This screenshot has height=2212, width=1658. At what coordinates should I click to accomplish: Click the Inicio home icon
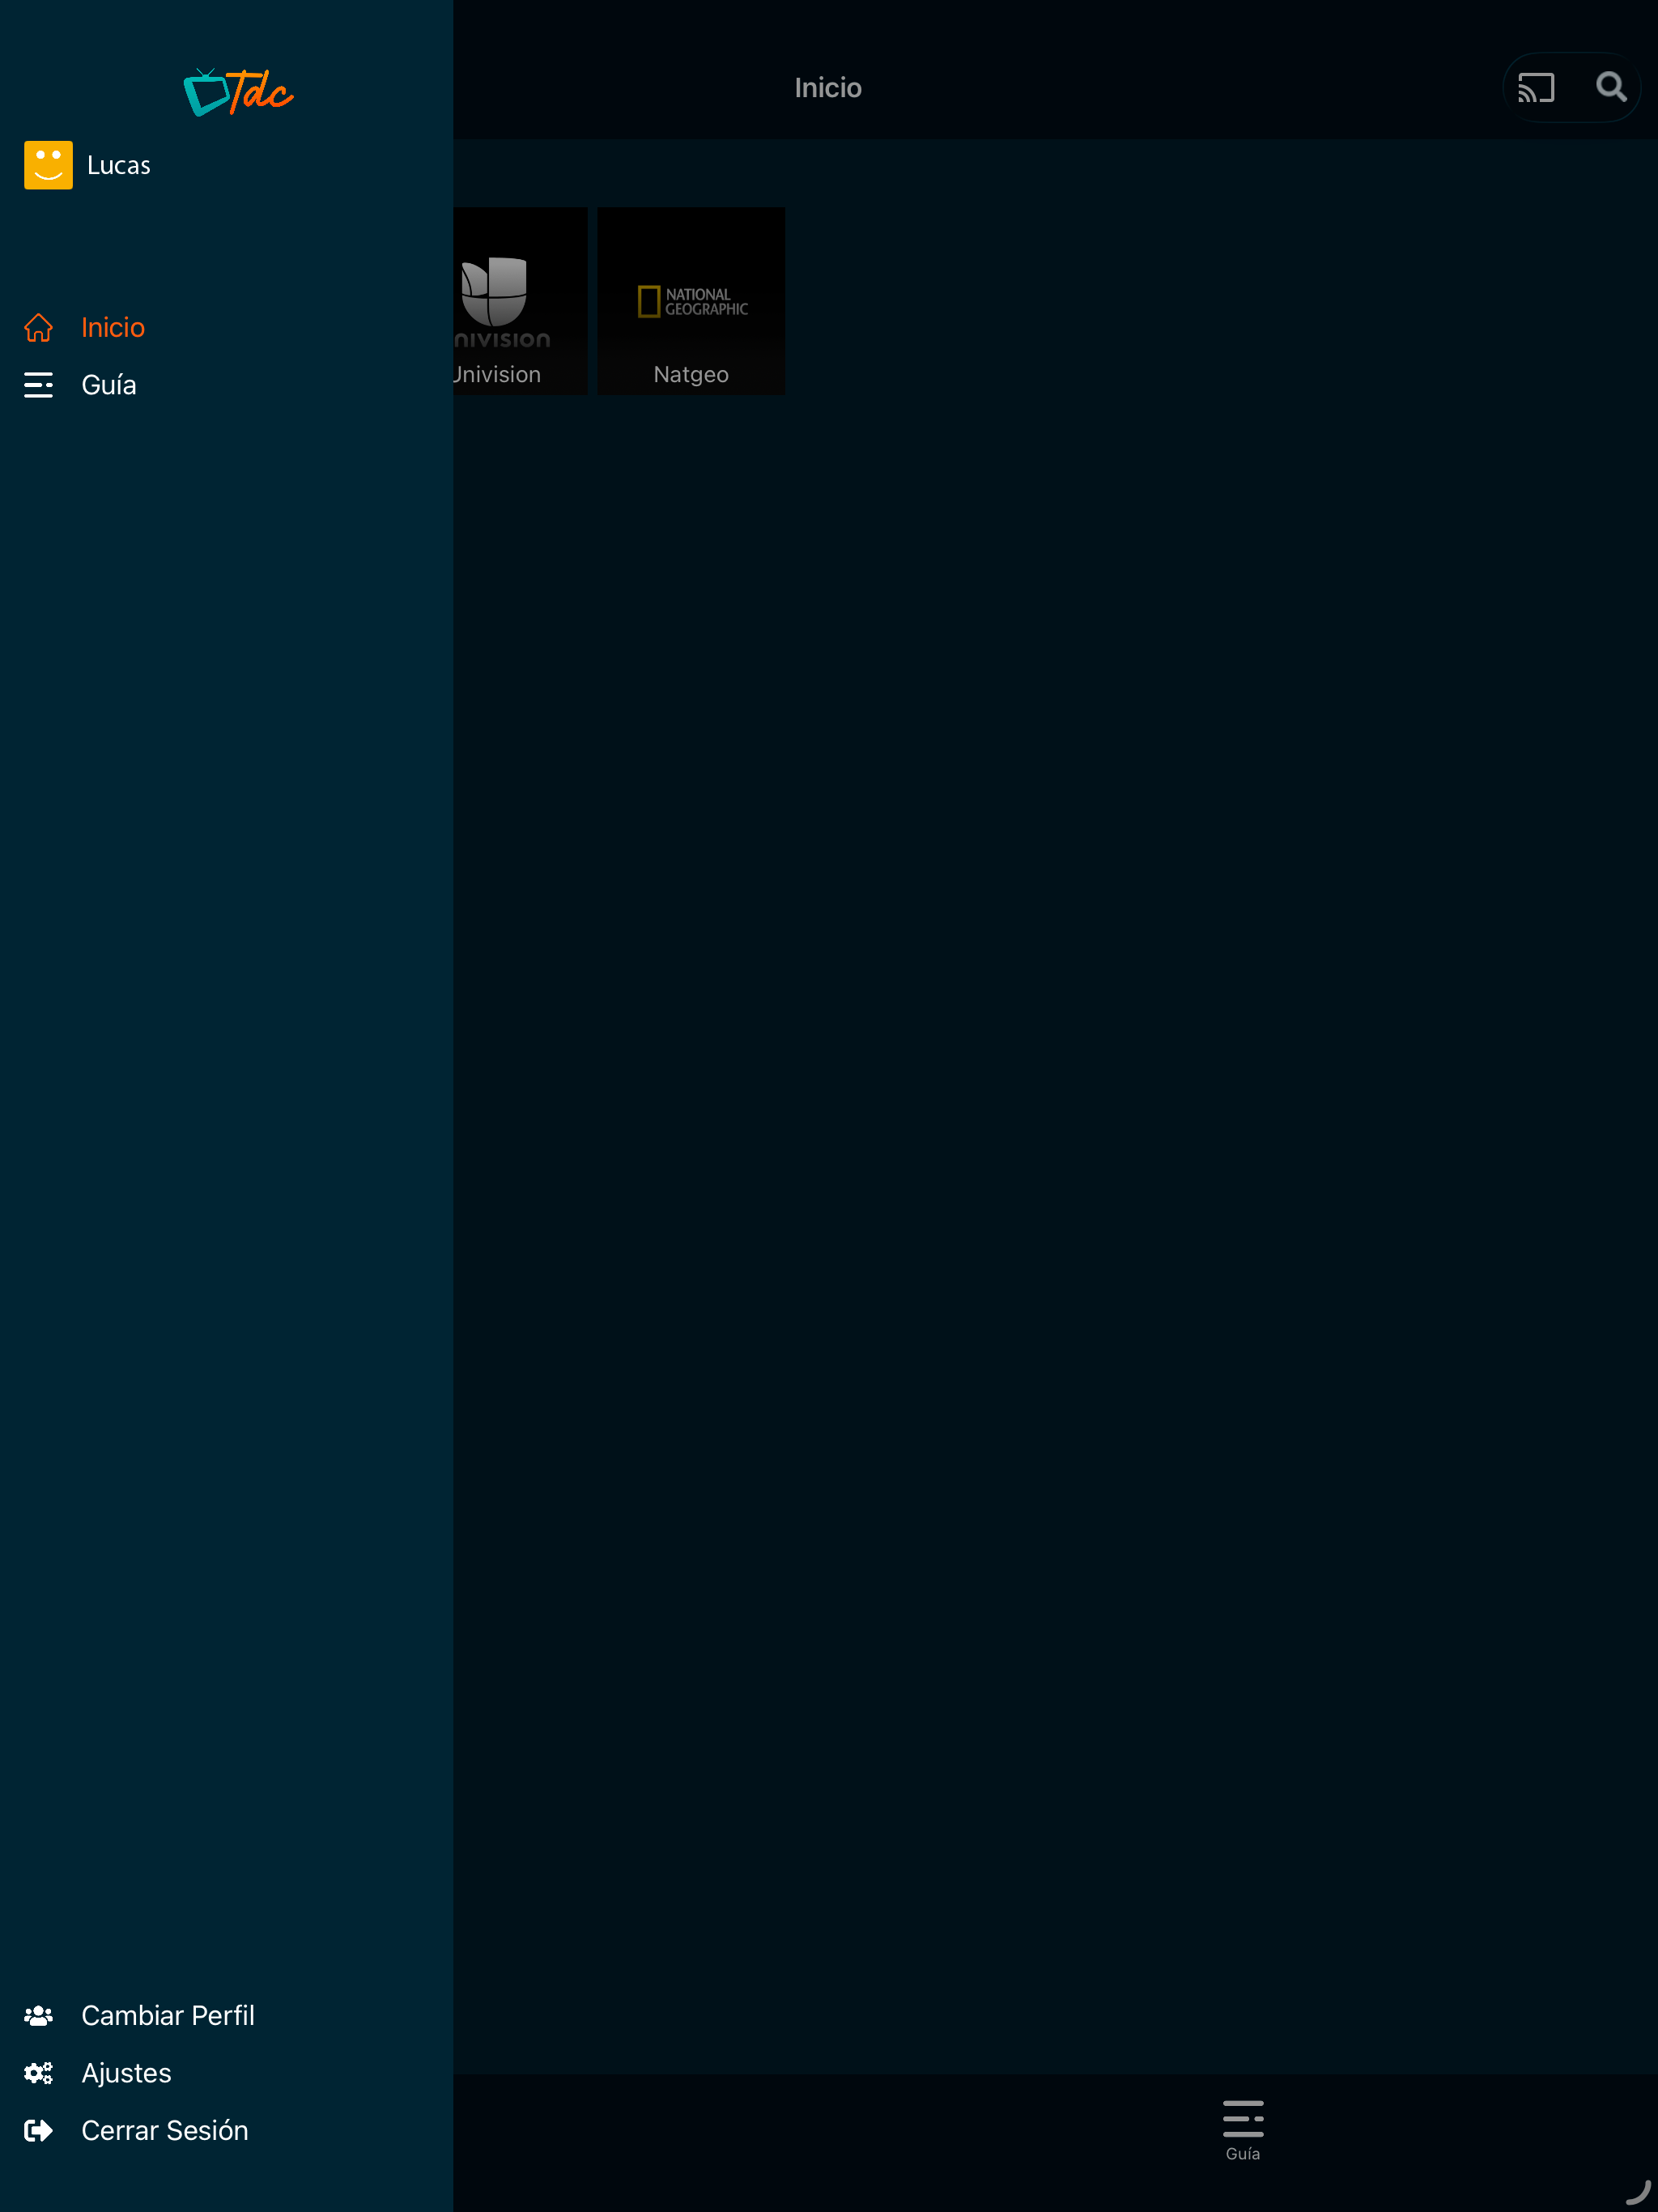pyautogui.click(x=38, y=328)
